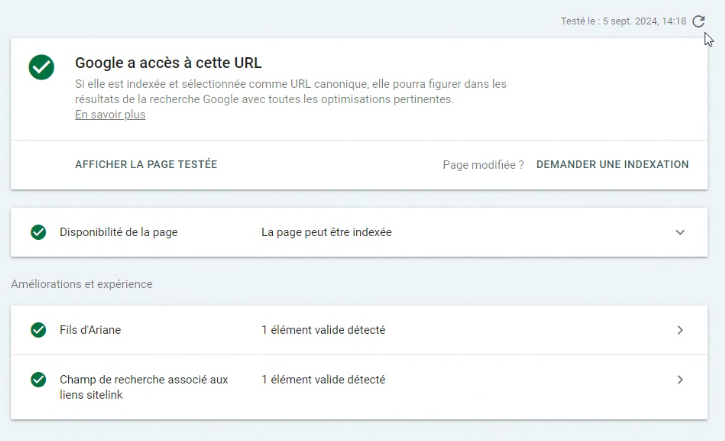Click DEMANDER UNE INDEXATION button

point(612,164)
